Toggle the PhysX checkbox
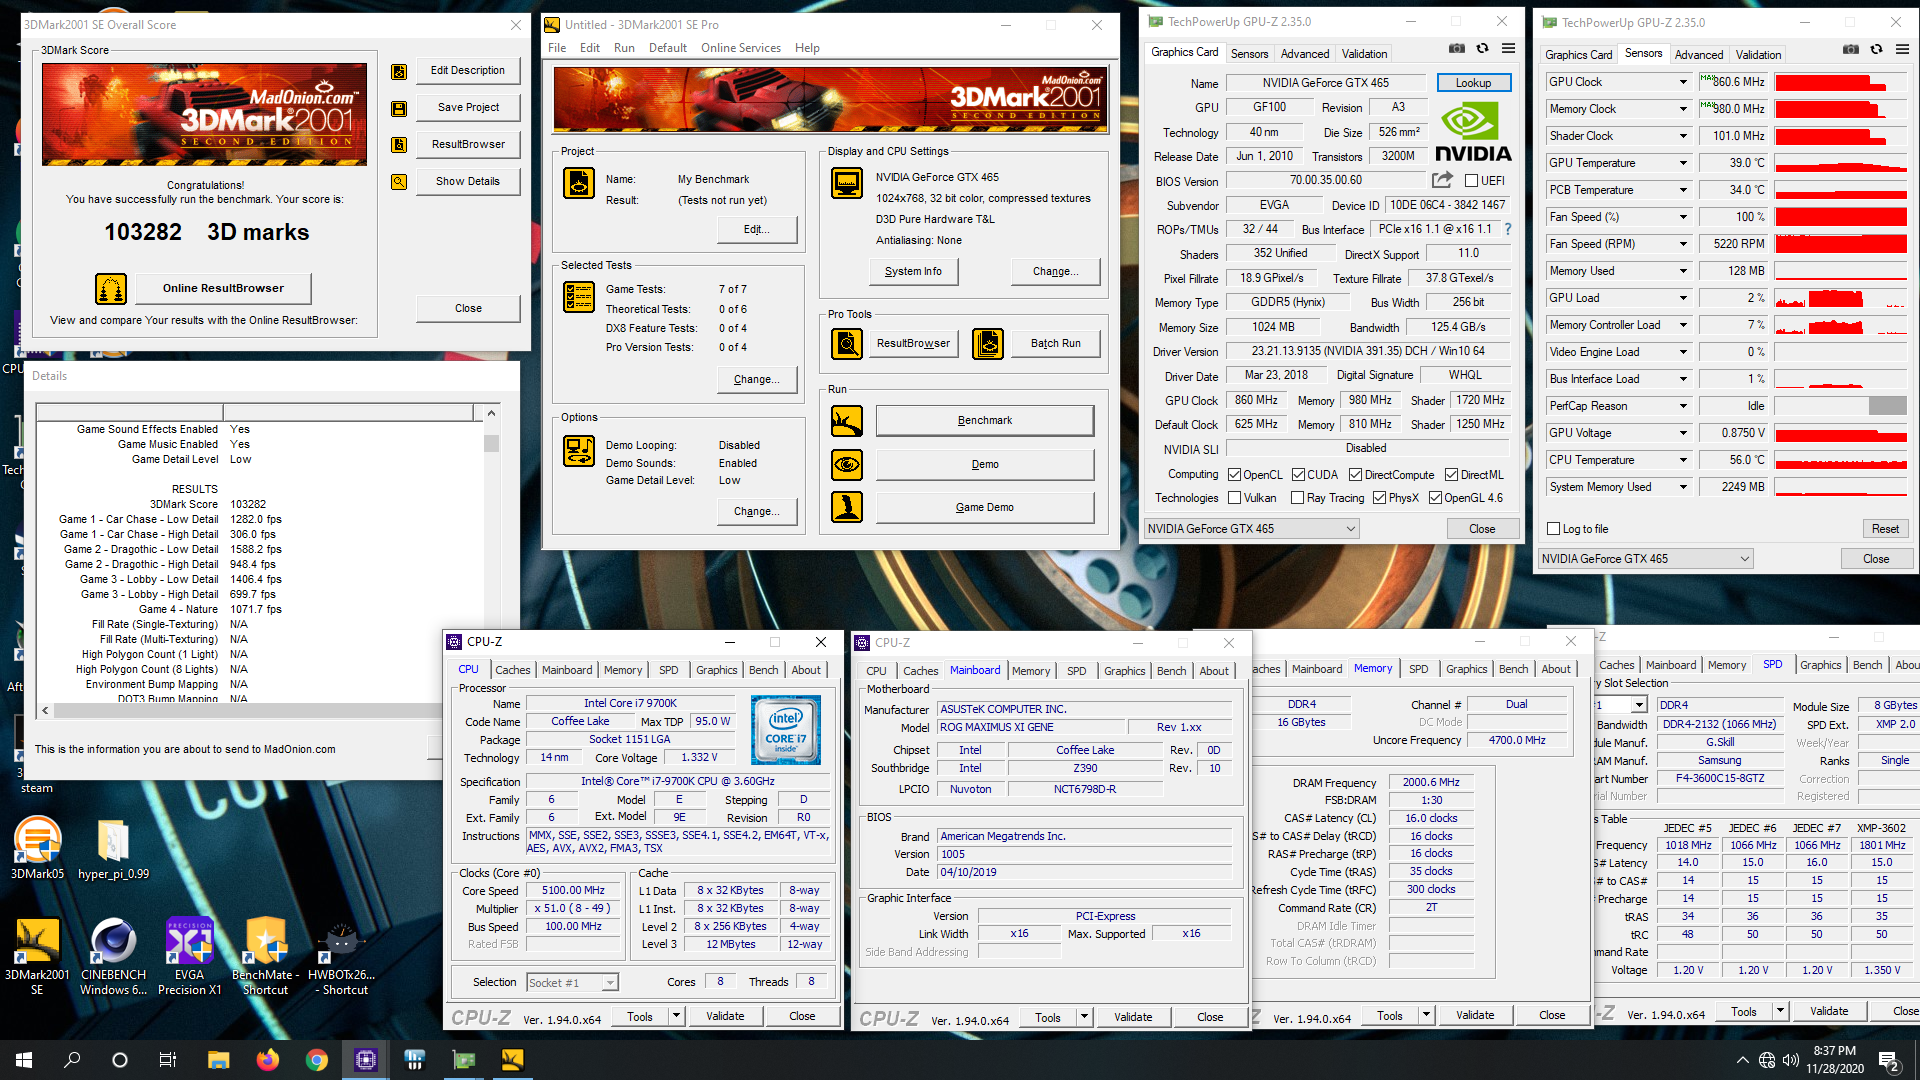The width and height of the screenshot is (1920, 1080). tap(1379, 498)
